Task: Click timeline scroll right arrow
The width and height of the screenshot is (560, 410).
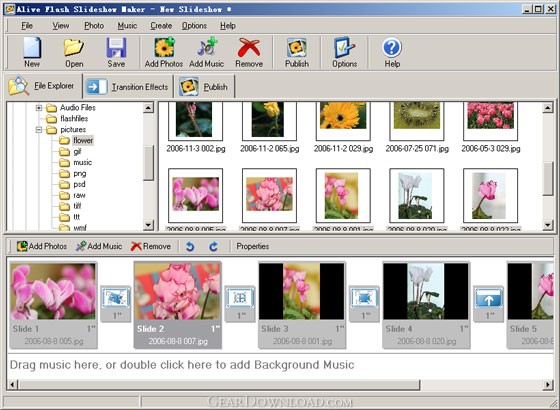Action: pos(548,385)
